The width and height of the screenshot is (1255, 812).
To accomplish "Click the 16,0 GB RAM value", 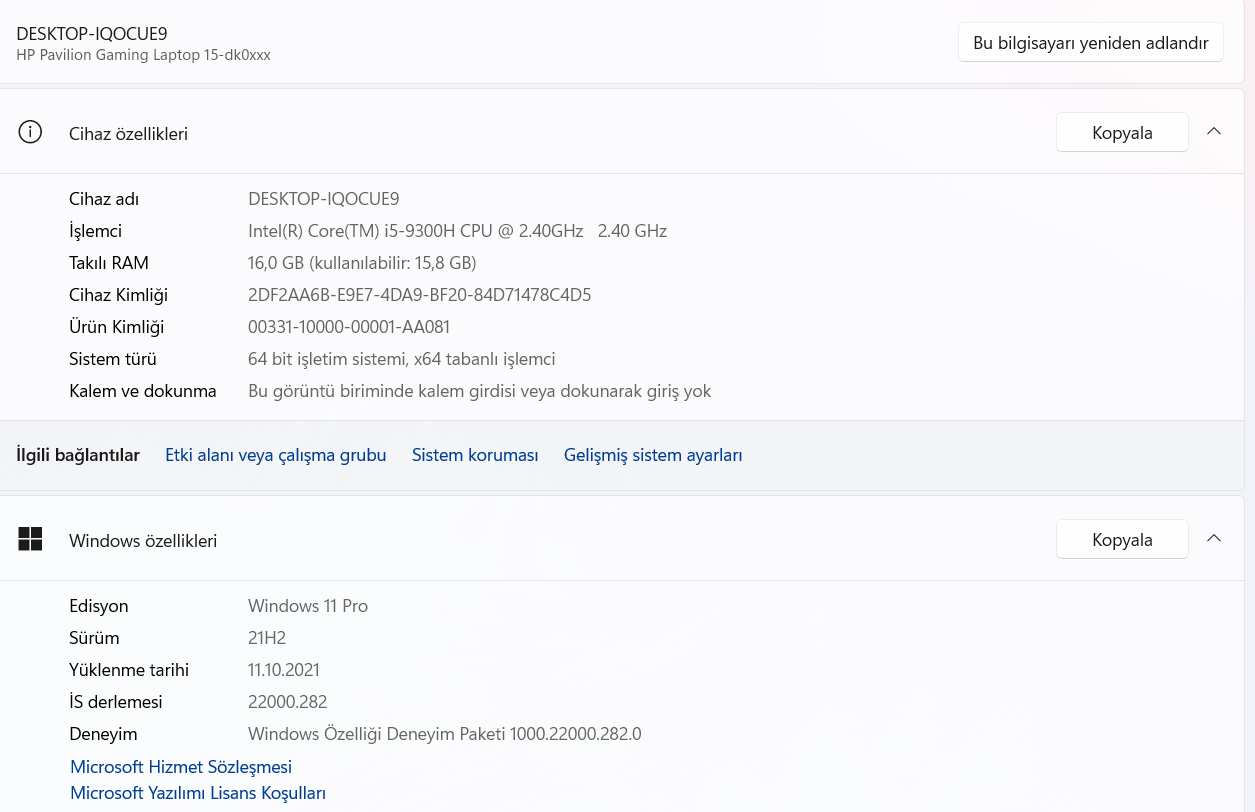I will click(362, 263).
